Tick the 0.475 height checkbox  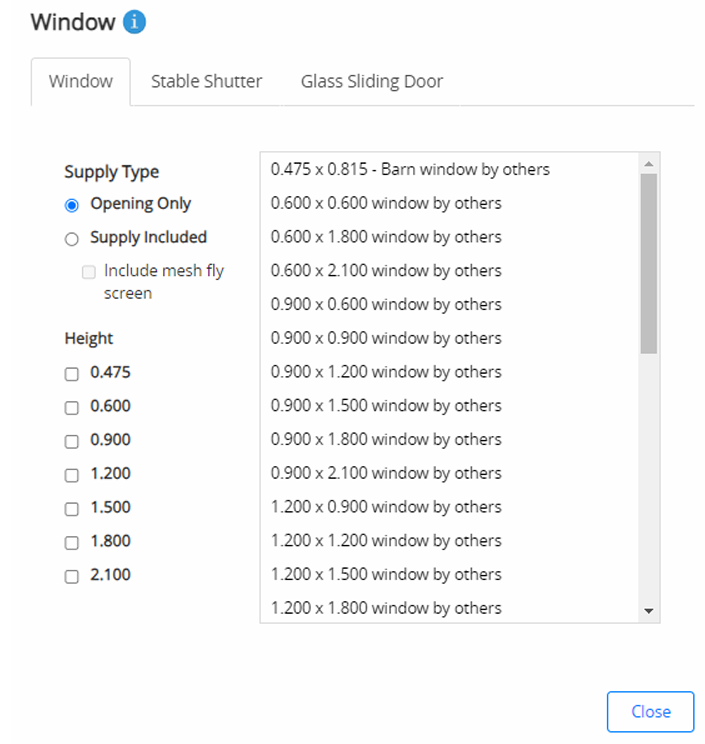click(x=71, y=374)
